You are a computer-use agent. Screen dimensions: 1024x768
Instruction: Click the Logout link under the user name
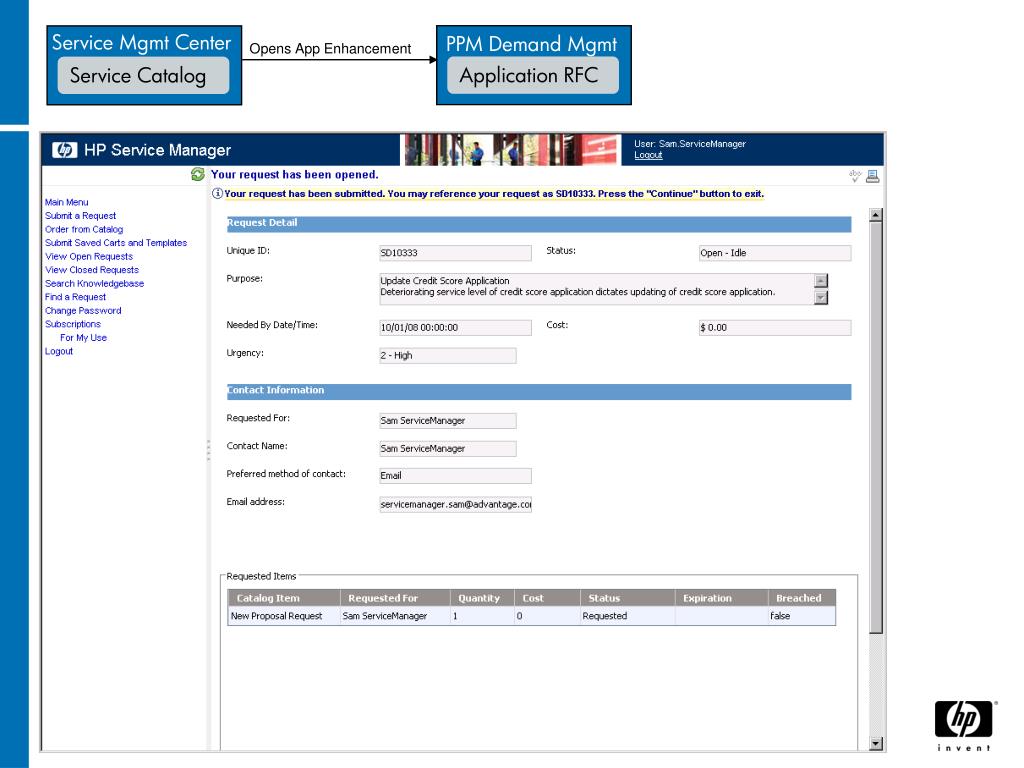(x=648, y=155)
